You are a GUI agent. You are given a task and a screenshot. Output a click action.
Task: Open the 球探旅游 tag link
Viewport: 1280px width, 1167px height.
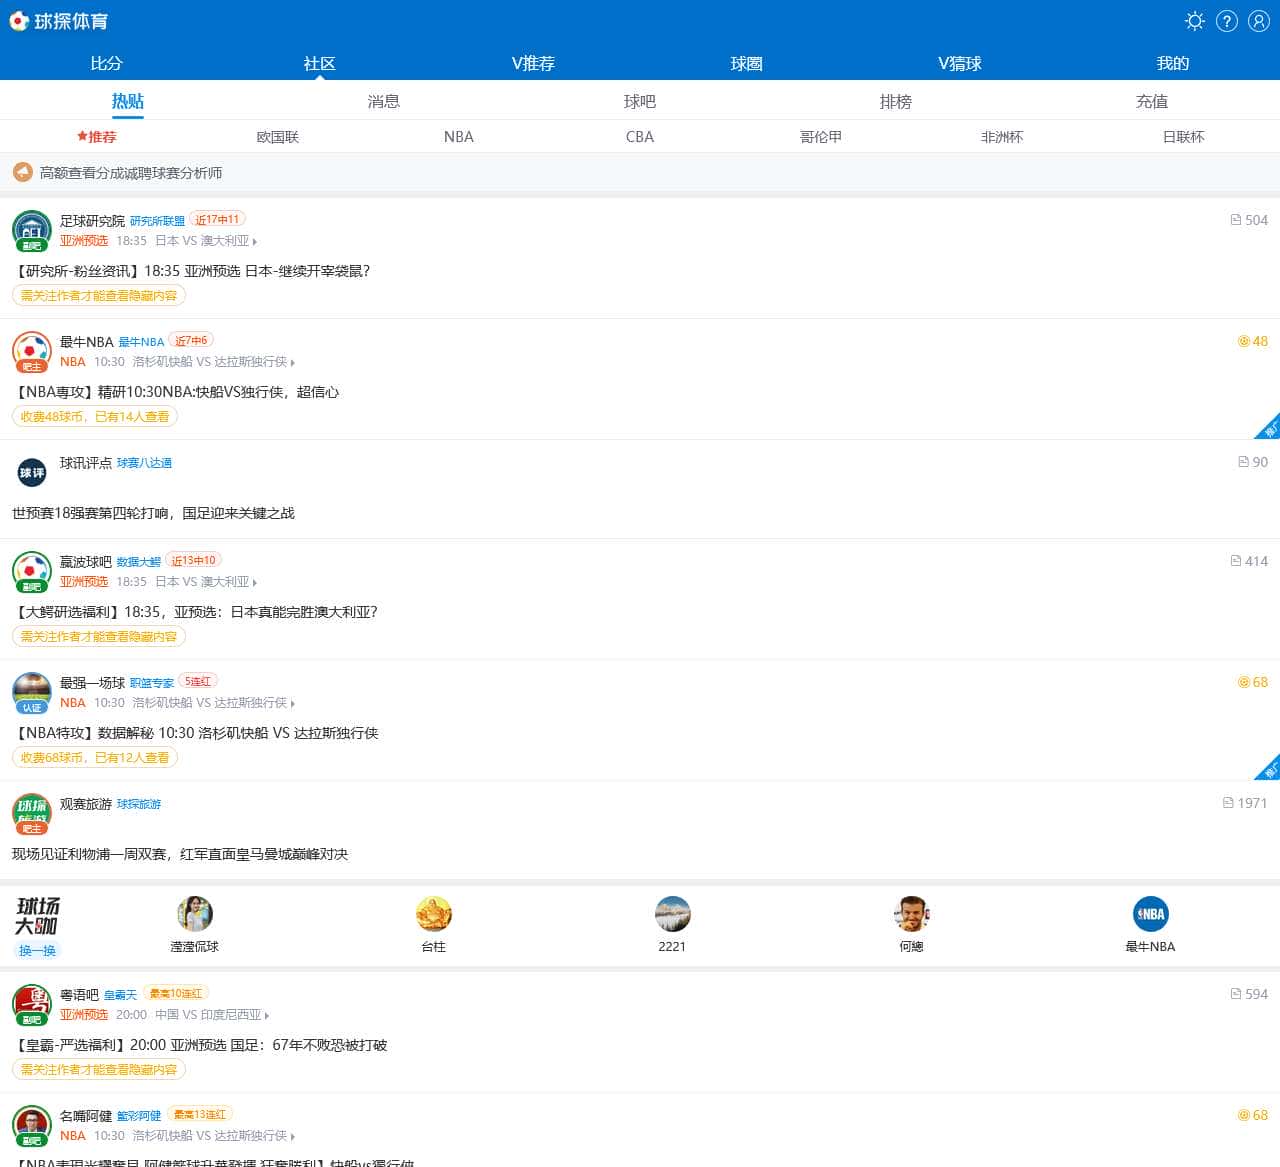coord(139,804)
